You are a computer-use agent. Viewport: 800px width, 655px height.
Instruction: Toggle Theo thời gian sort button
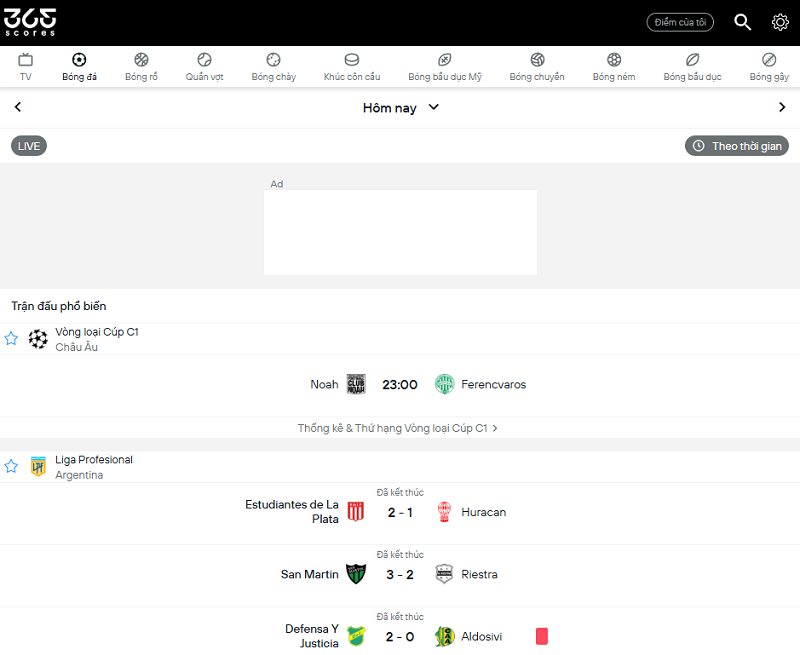pos(737,146)
